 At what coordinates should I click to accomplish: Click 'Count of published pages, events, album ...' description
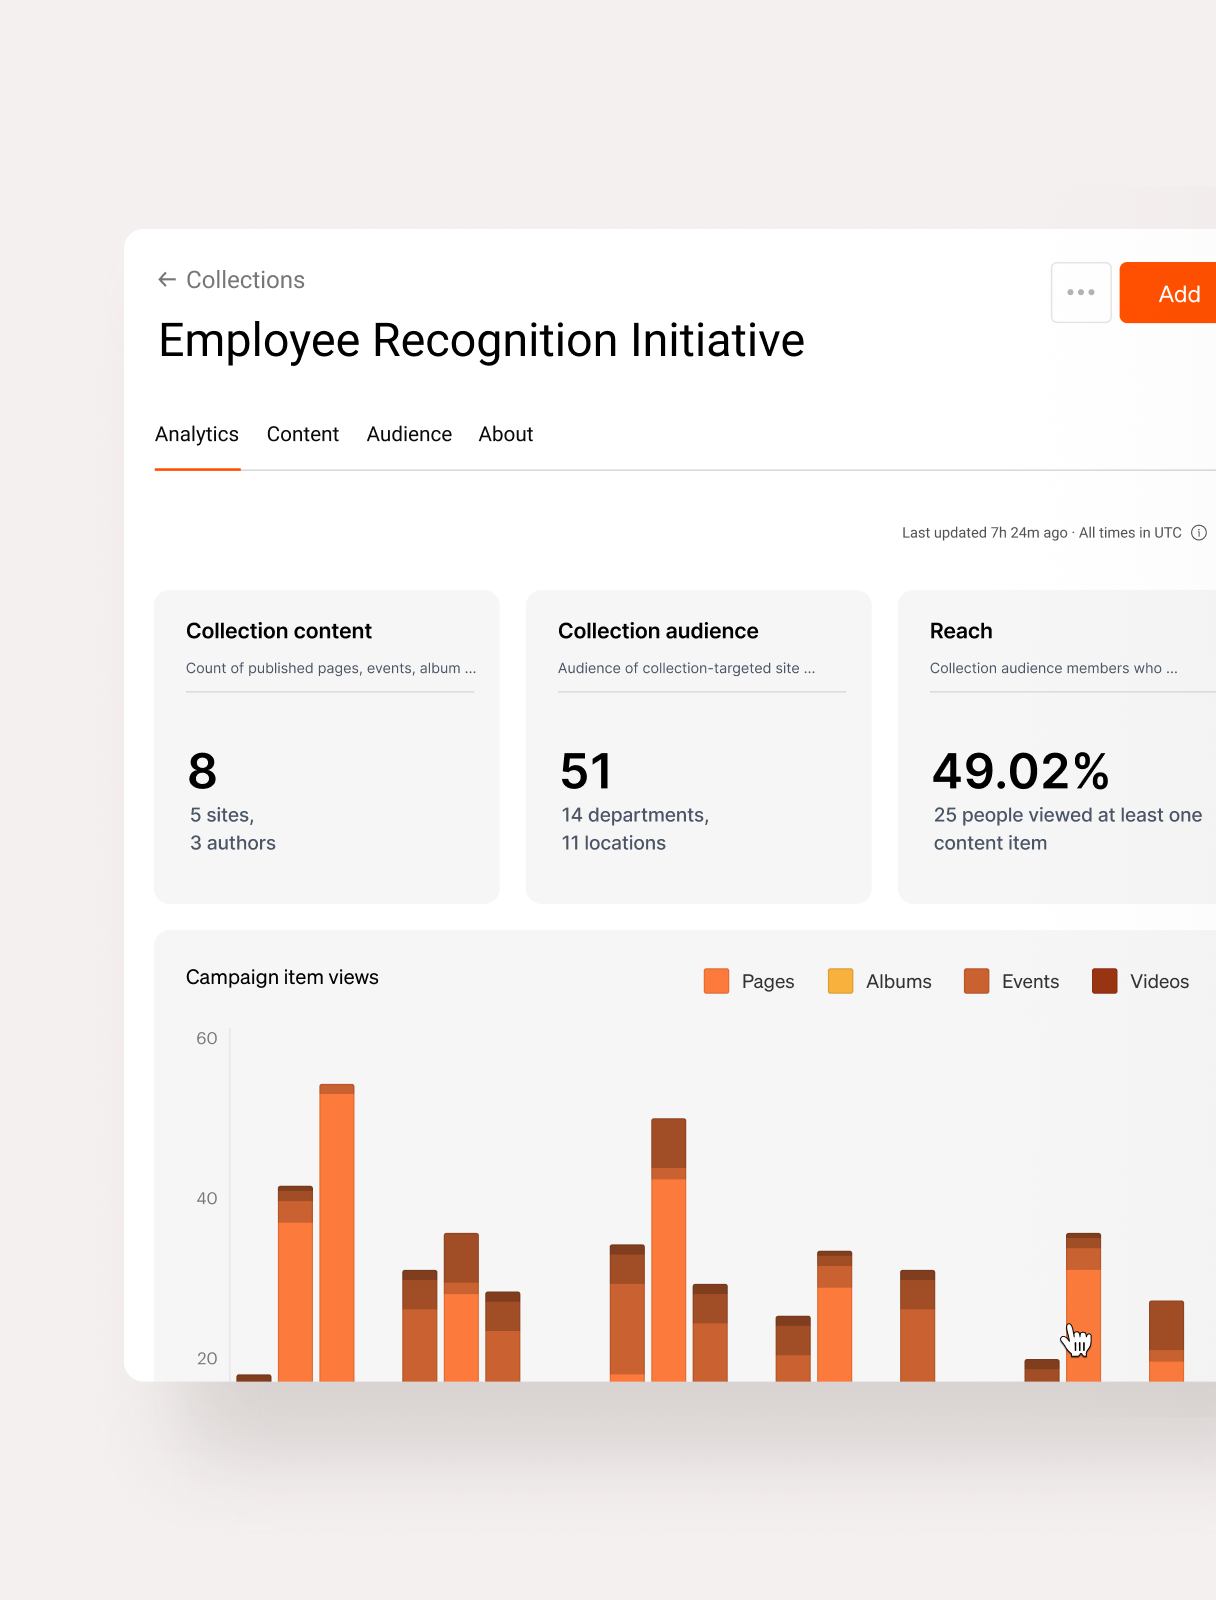pyautogui.click(x=331, y=668)
